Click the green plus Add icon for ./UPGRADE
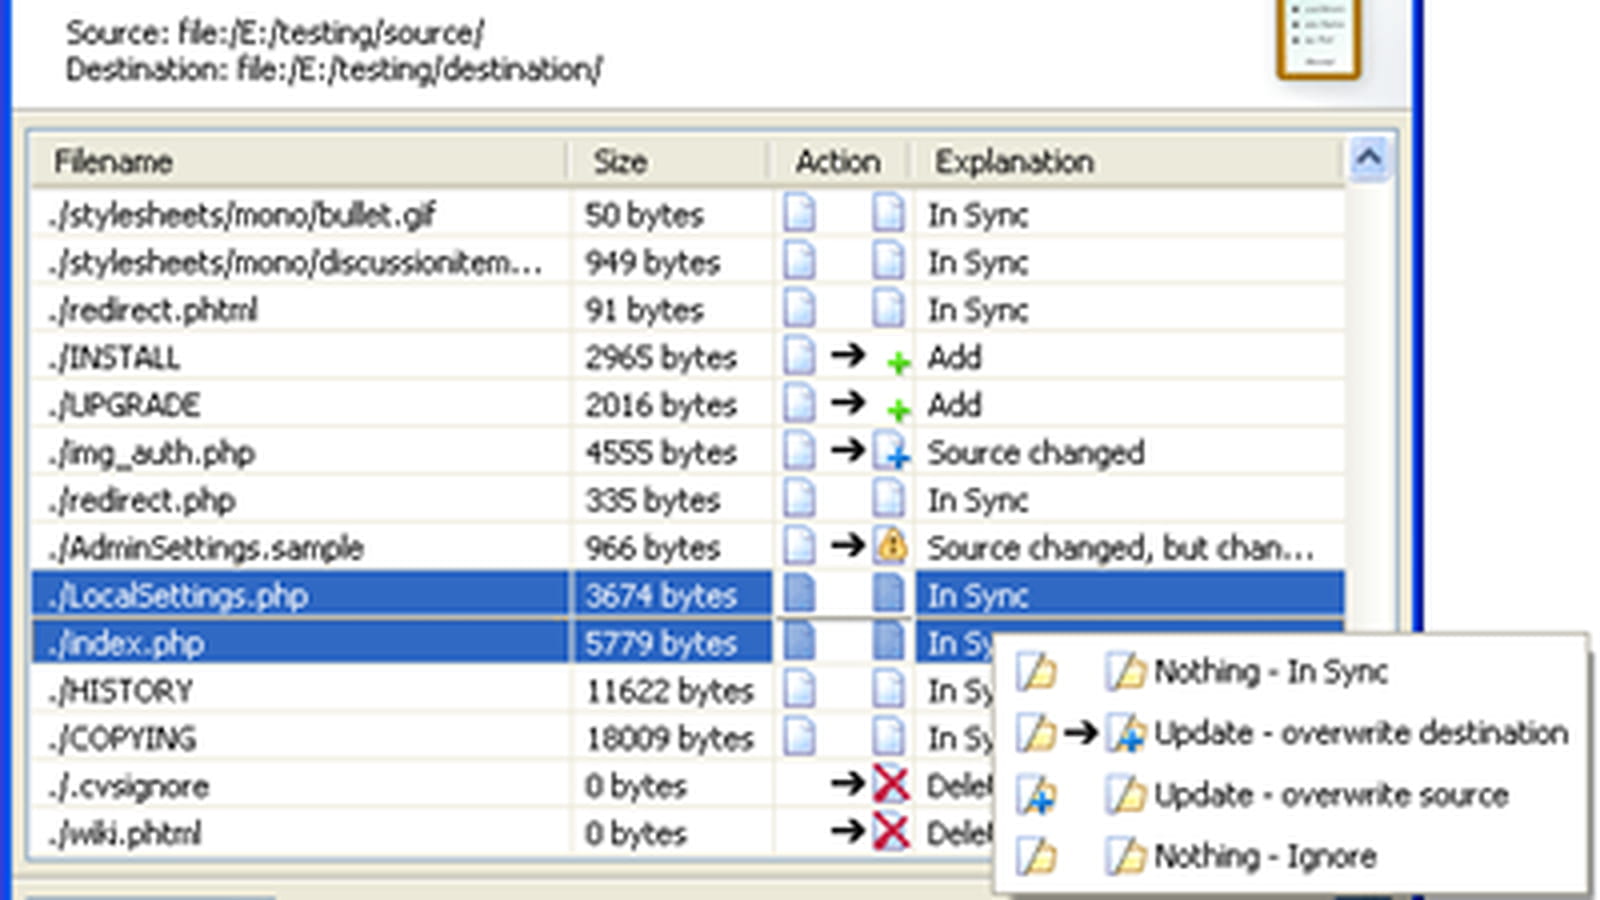The height and width of the screenshot is (900, 1600). click(x=898, y=409)
